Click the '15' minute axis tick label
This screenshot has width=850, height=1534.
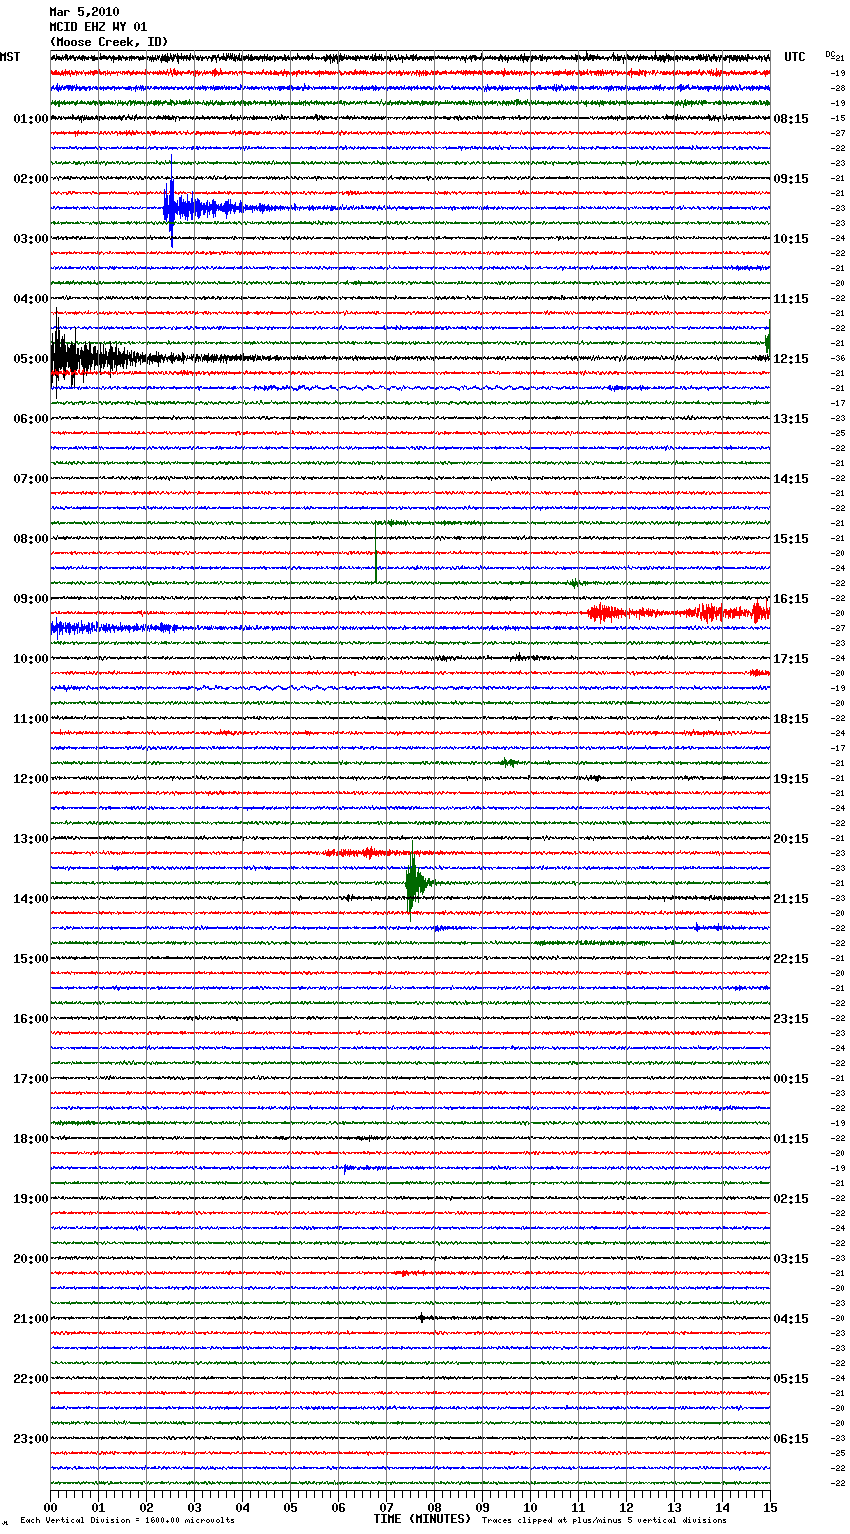(x=770, y=1507)
